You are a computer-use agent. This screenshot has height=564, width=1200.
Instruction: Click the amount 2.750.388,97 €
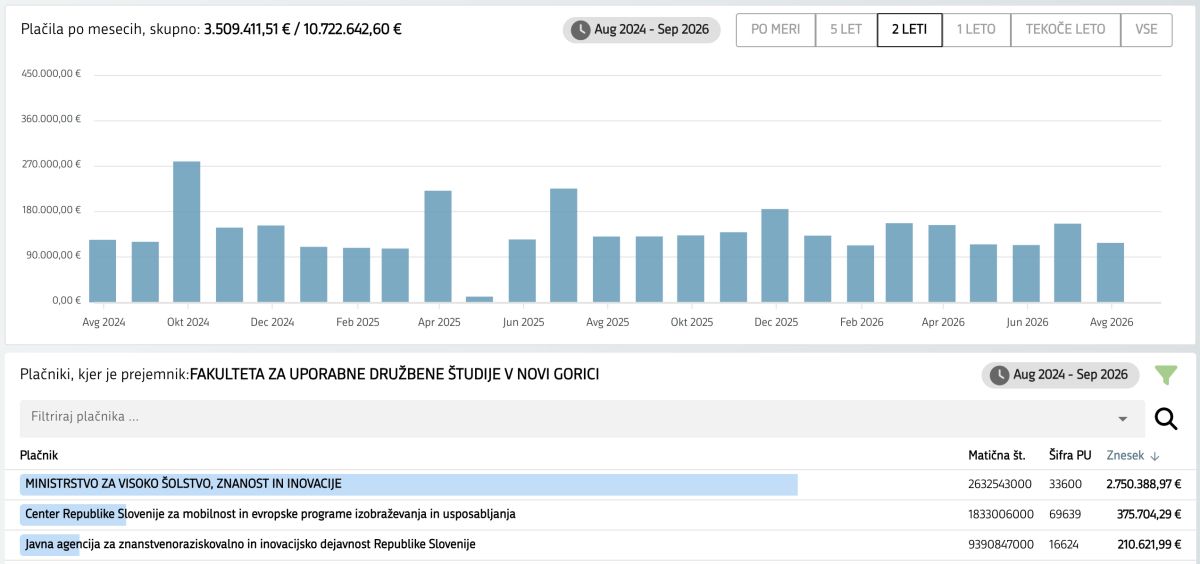click(1144, 484)
